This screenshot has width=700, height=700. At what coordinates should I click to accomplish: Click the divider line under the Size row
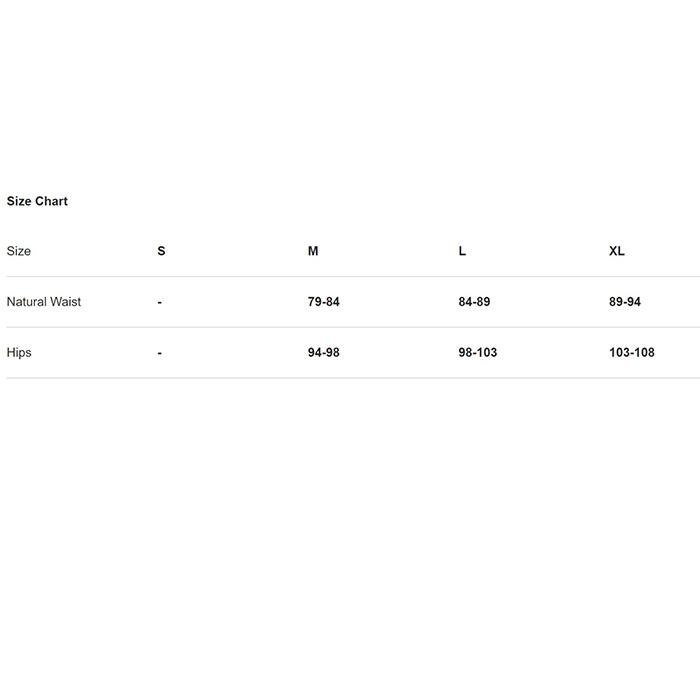[x=350, y=277]
